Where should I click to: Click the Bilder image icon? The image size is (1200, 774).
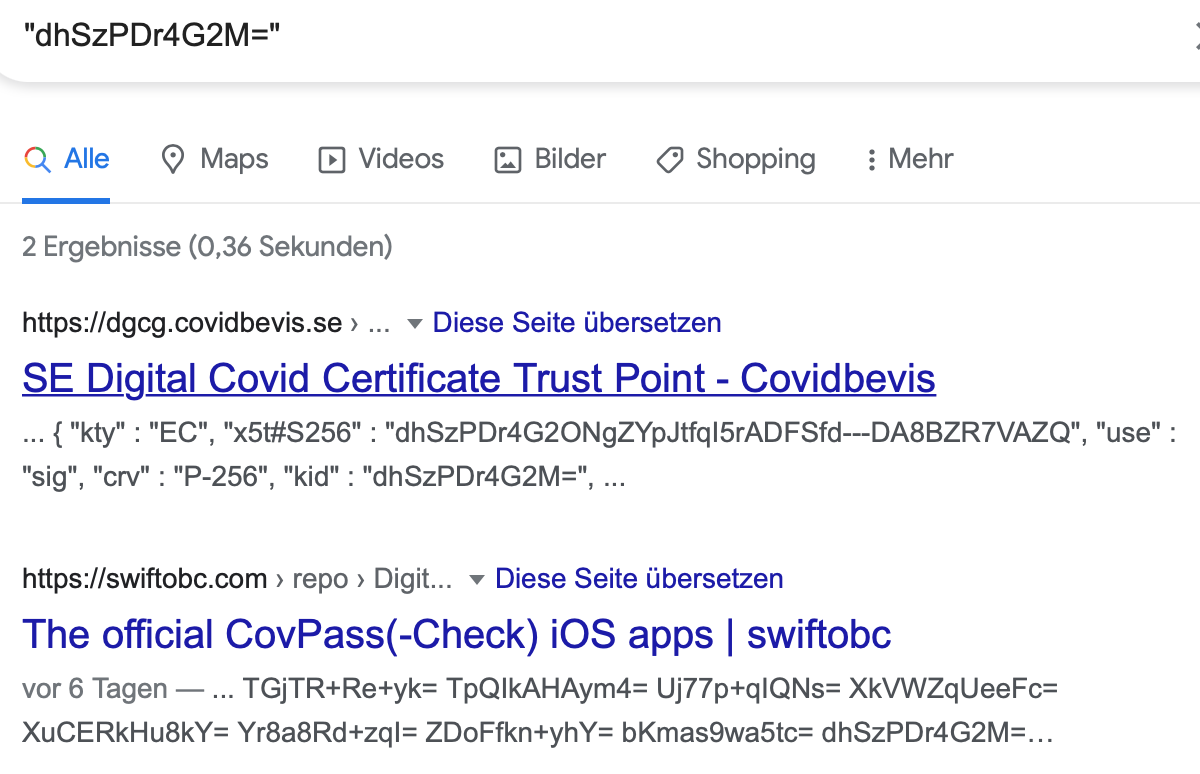508,160
